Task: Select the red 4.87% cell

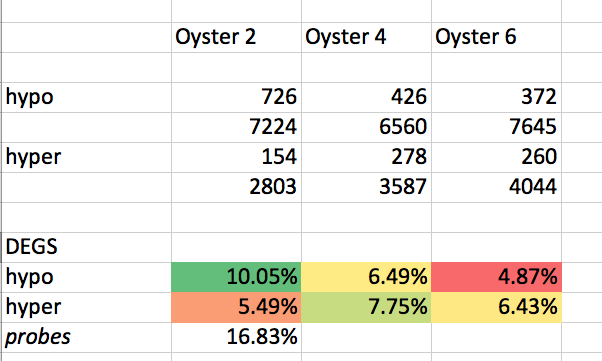Action: coord(496,277)
